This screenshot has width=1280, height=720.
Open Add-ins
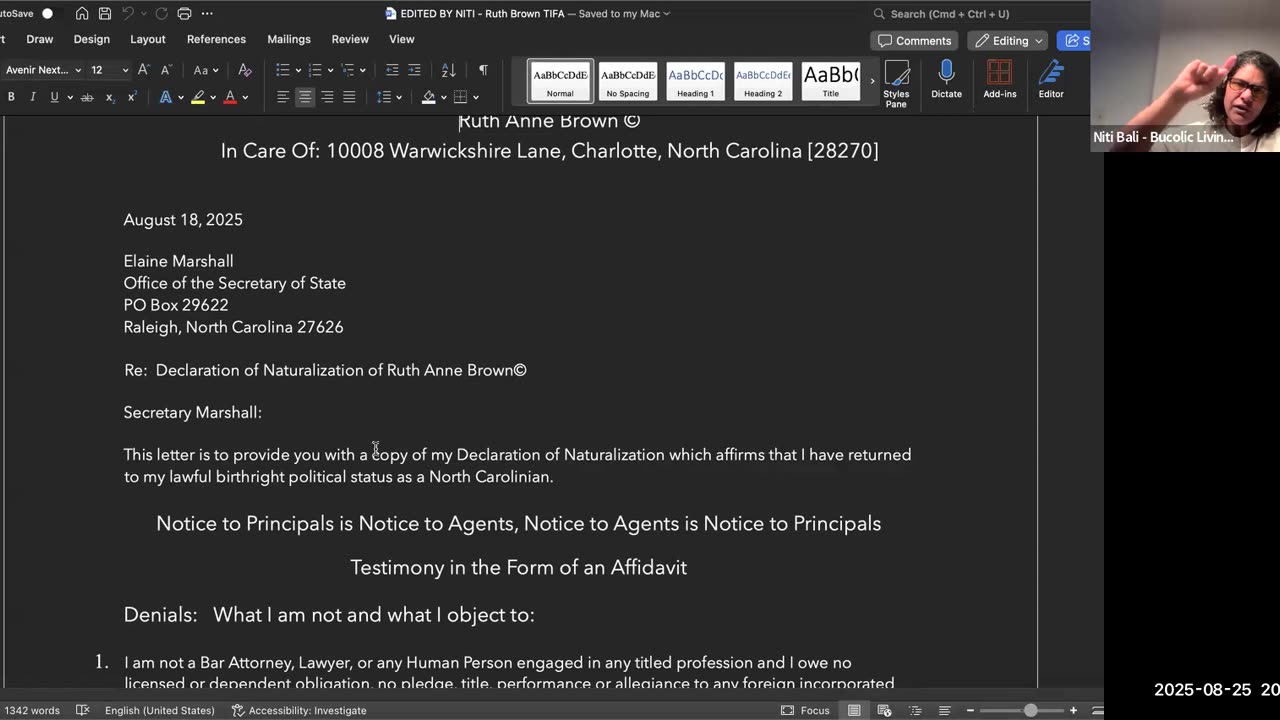[999, 80]
